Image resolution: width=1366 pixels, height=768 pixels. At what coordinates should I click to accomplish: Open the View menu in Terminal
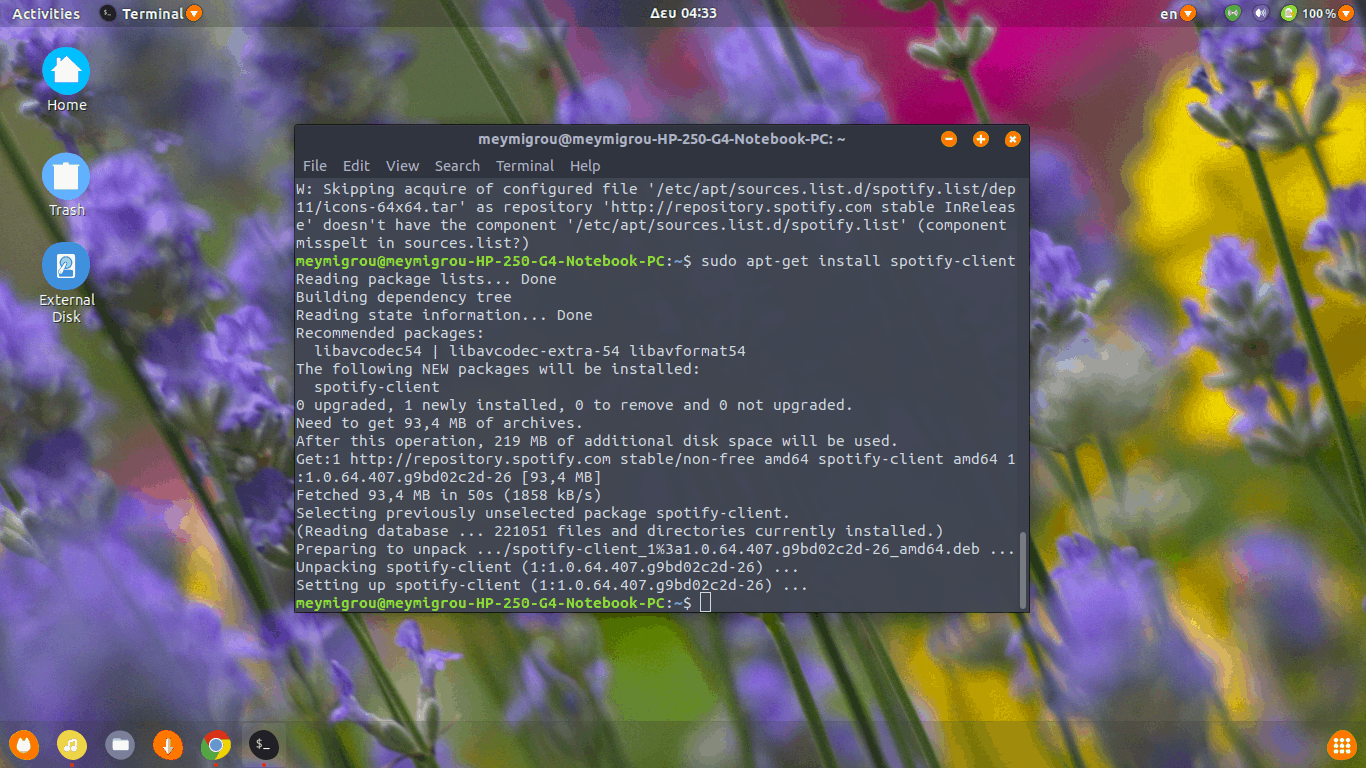[x=402, y=166]
